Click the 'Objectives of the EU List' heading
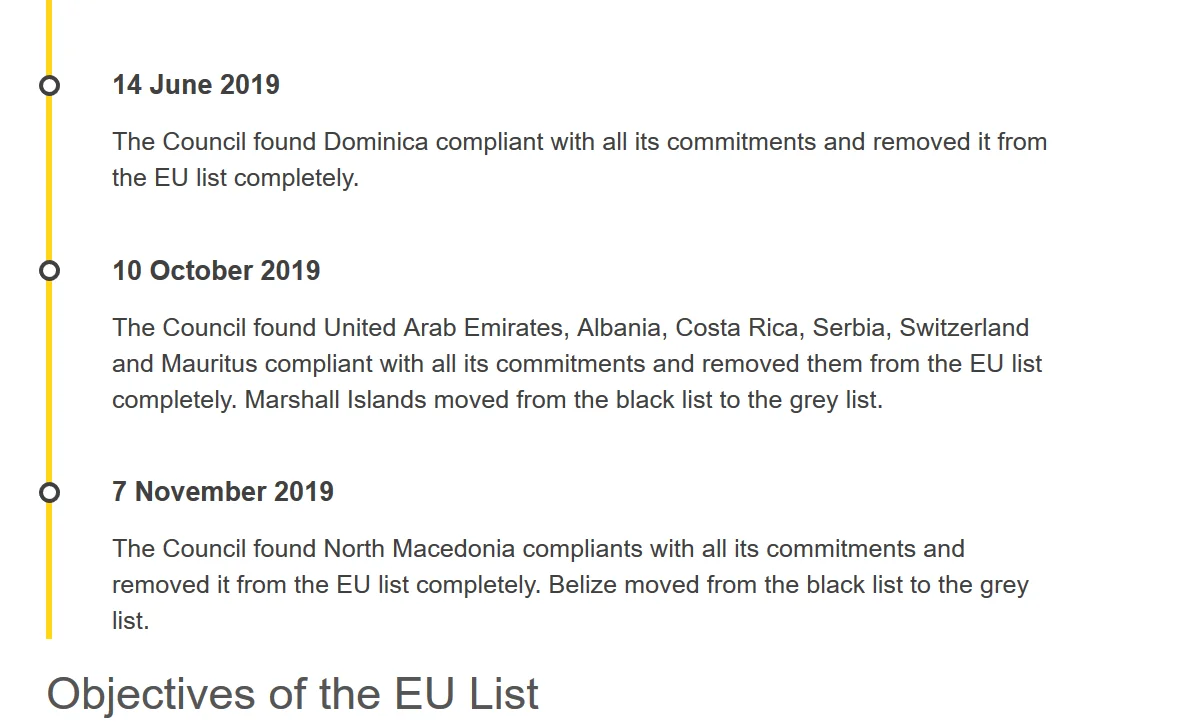Image resolution: width=1199 pixels, height=723 pixels. coord(293,694)
